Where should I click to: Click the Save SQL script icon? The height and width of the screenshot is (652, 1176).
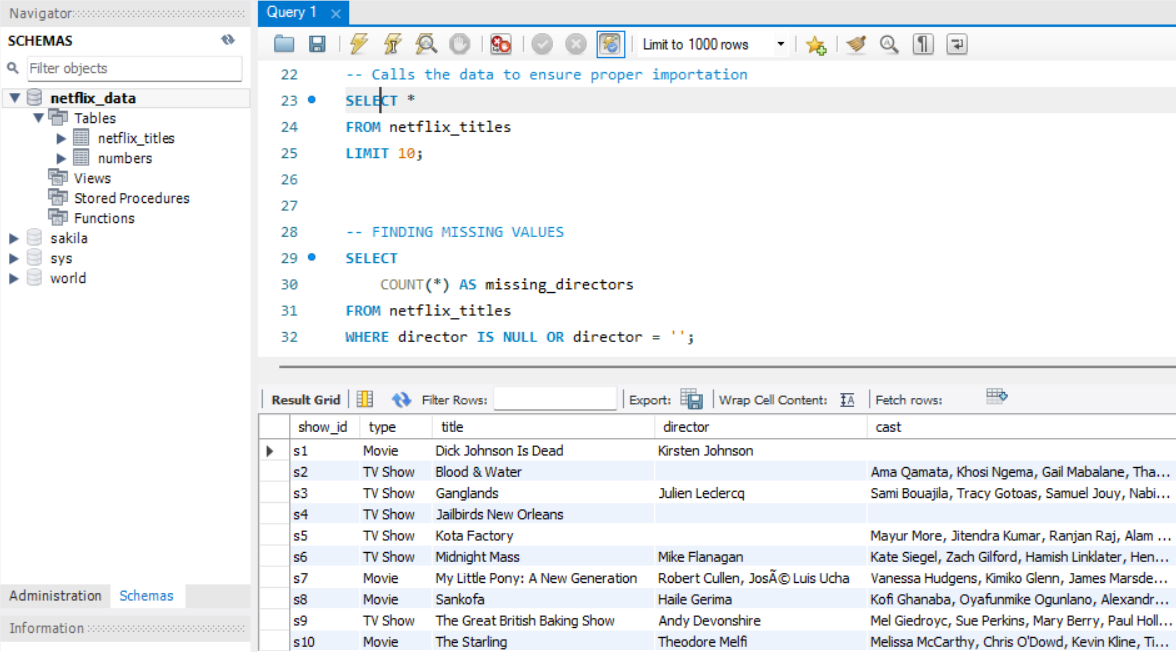click(x=318, y=43)
